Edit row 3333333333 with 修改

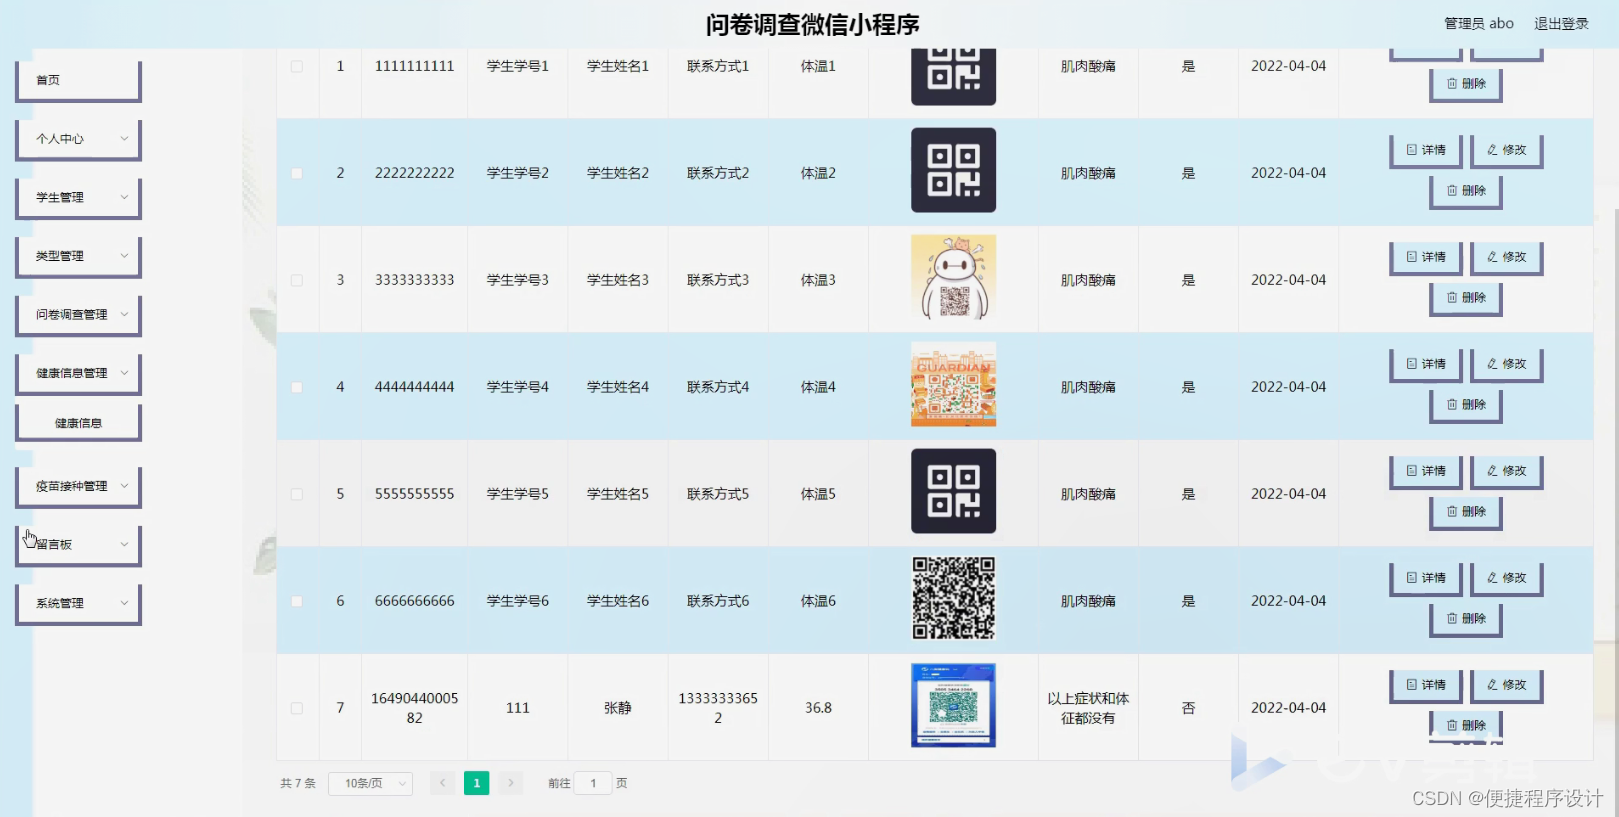(1507, 257)
